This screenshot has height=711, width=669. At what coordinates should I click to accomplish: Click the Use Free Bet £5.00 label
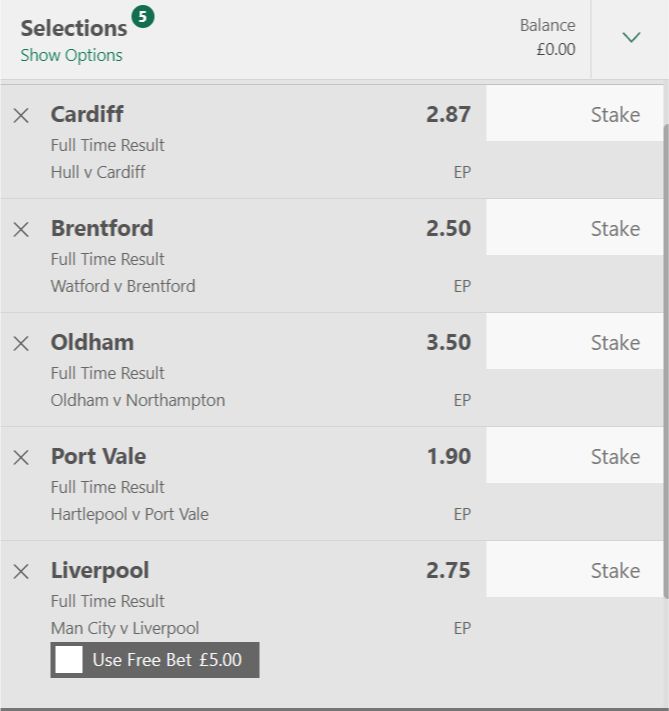click(167, 660)
